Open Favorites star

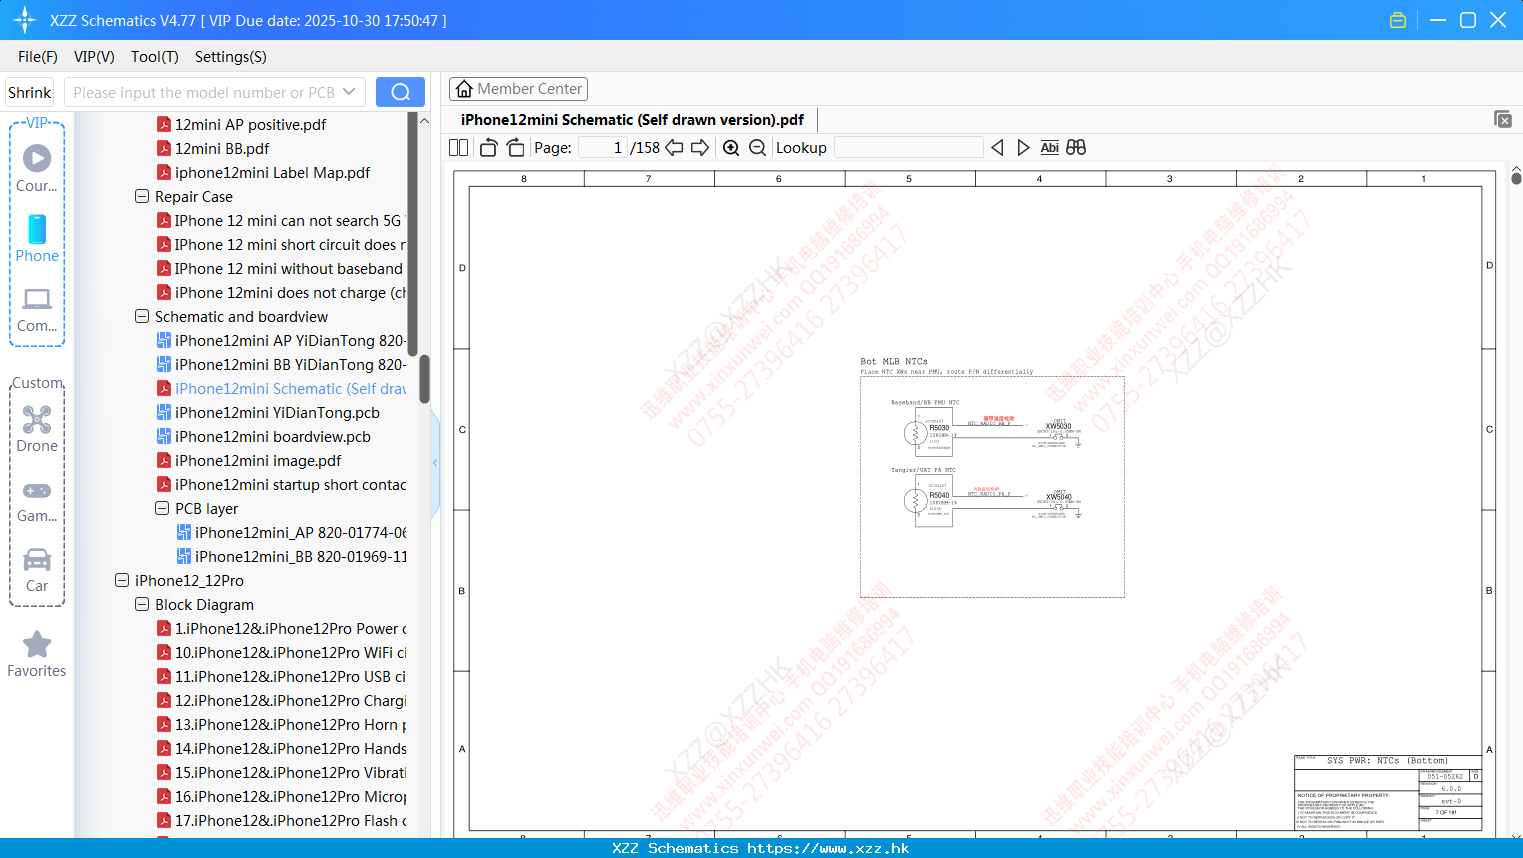point(37,654)
